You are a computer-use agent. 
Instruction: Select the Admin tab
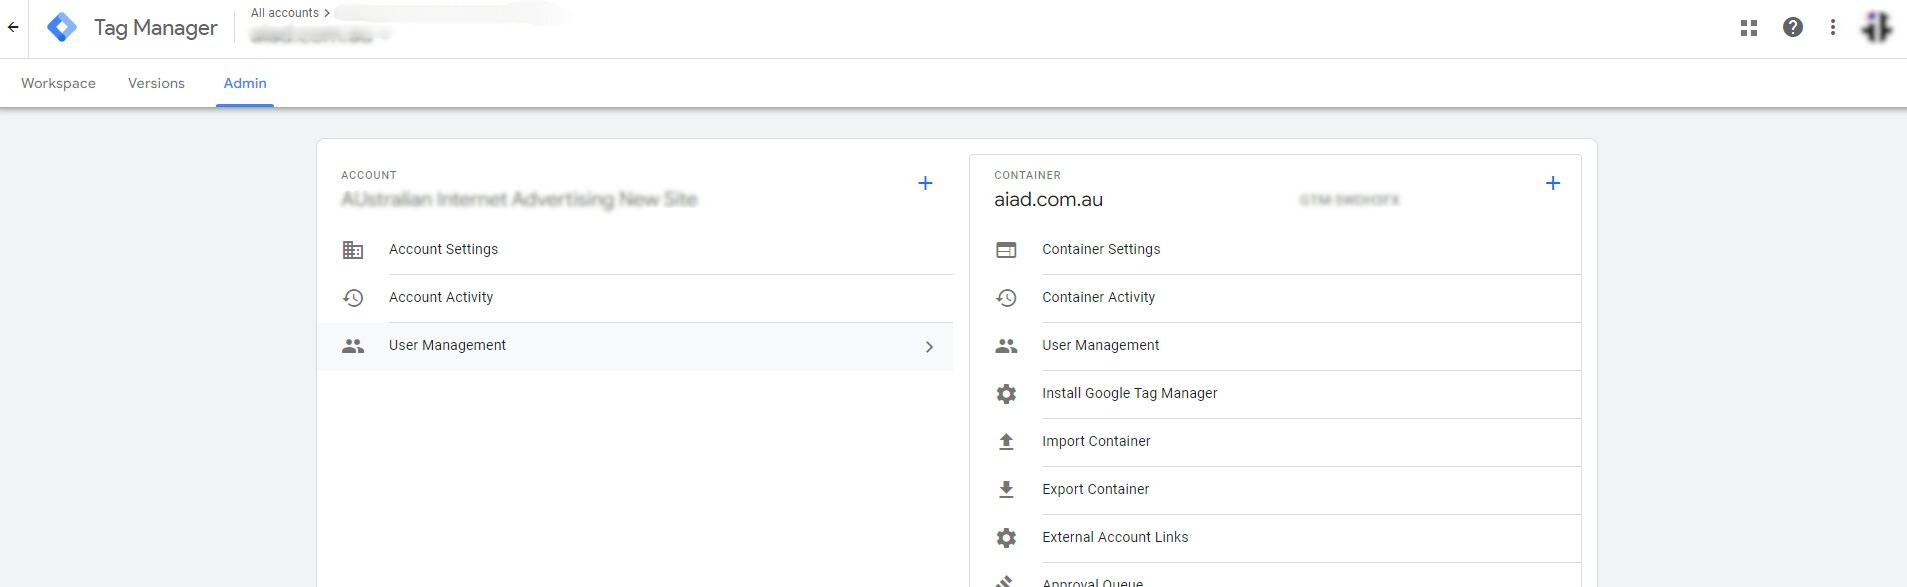pos(245,83)
